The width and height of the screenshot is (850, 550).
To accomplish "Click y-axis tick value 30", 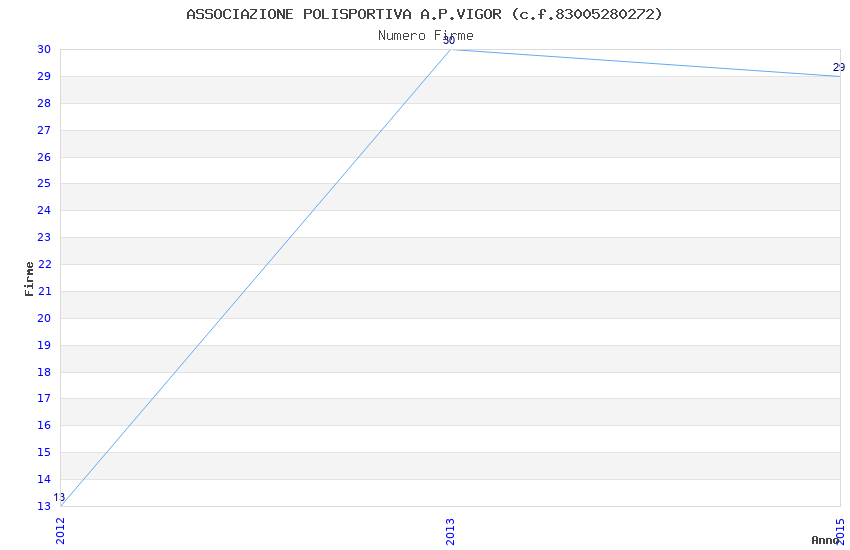I will [44, 49].
